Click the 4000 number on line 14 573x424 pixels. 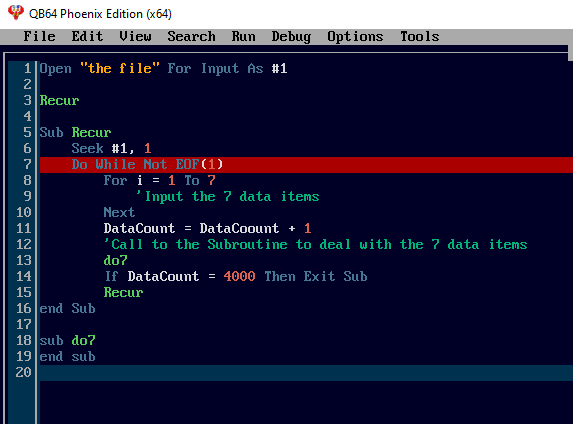tap(239, 276)
